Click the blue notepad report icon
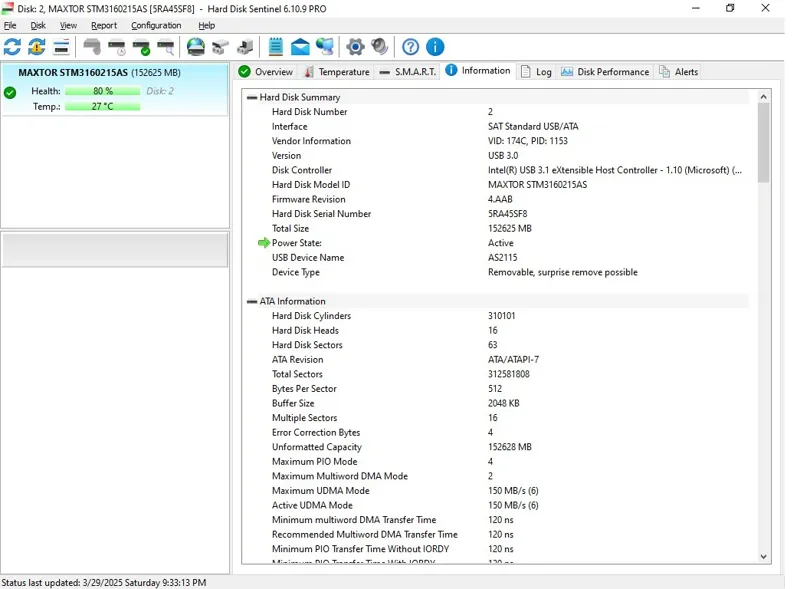This screenshot has height=589, width=800. 275,47
